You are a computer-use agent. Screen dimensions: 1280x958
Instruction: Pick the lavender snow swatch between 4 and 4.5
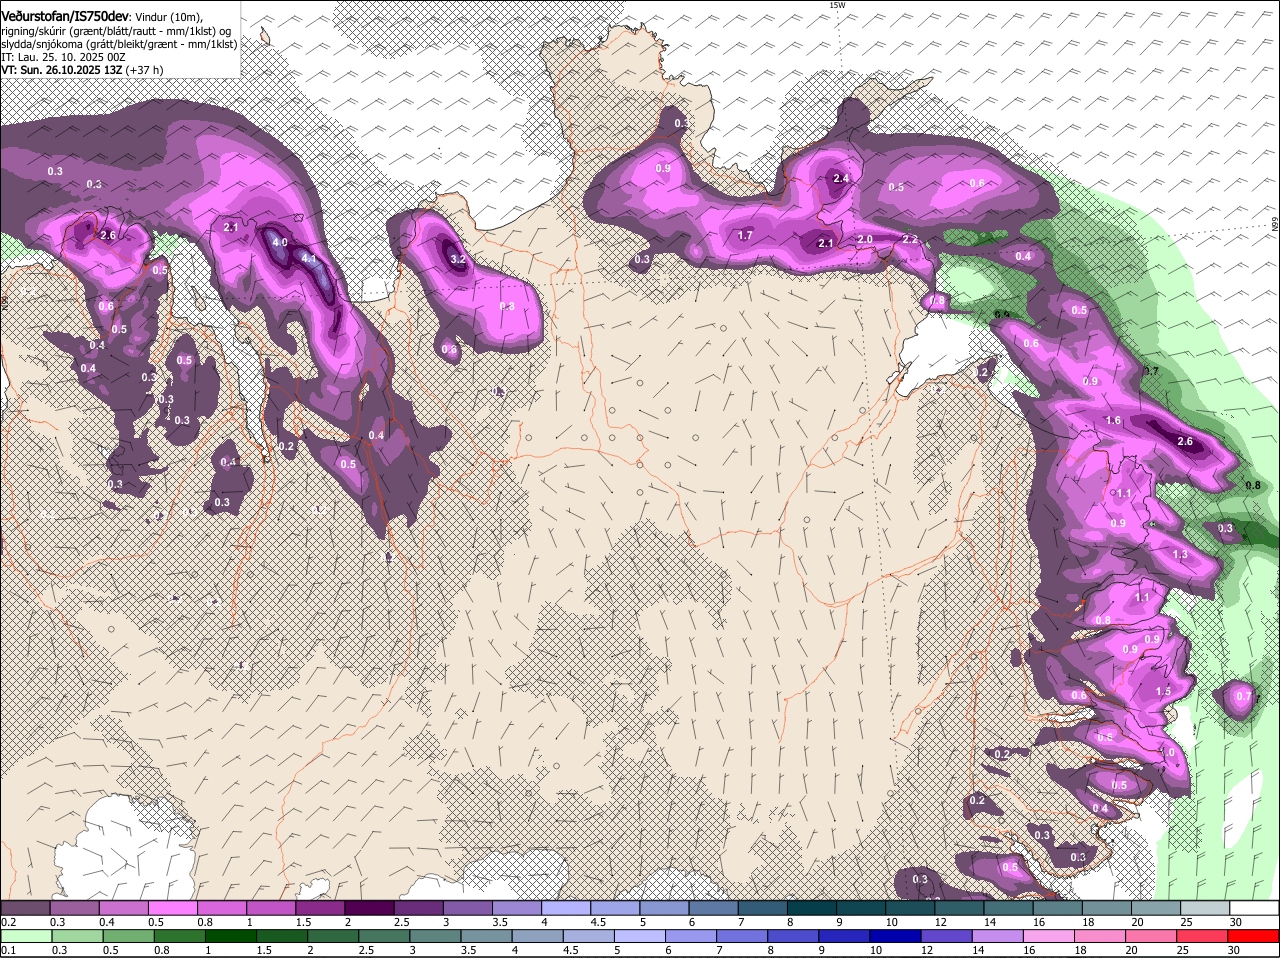(565, 907)
